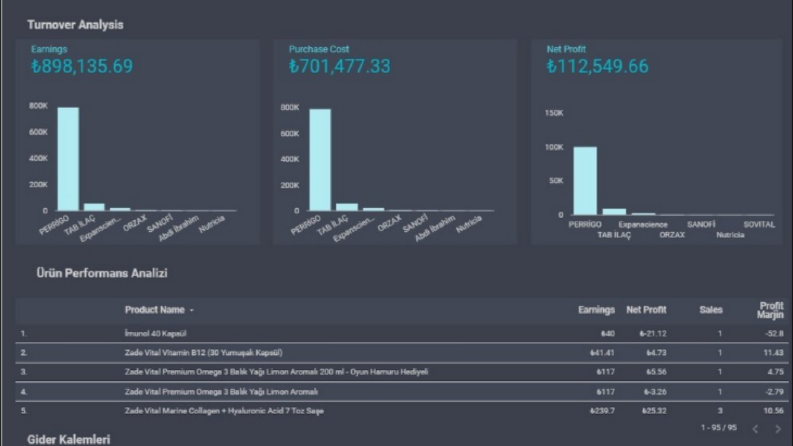This screenshot has width=793, height=446.
Task: Click the ₺-21.12 net profit cell
Action: [653, 334]
